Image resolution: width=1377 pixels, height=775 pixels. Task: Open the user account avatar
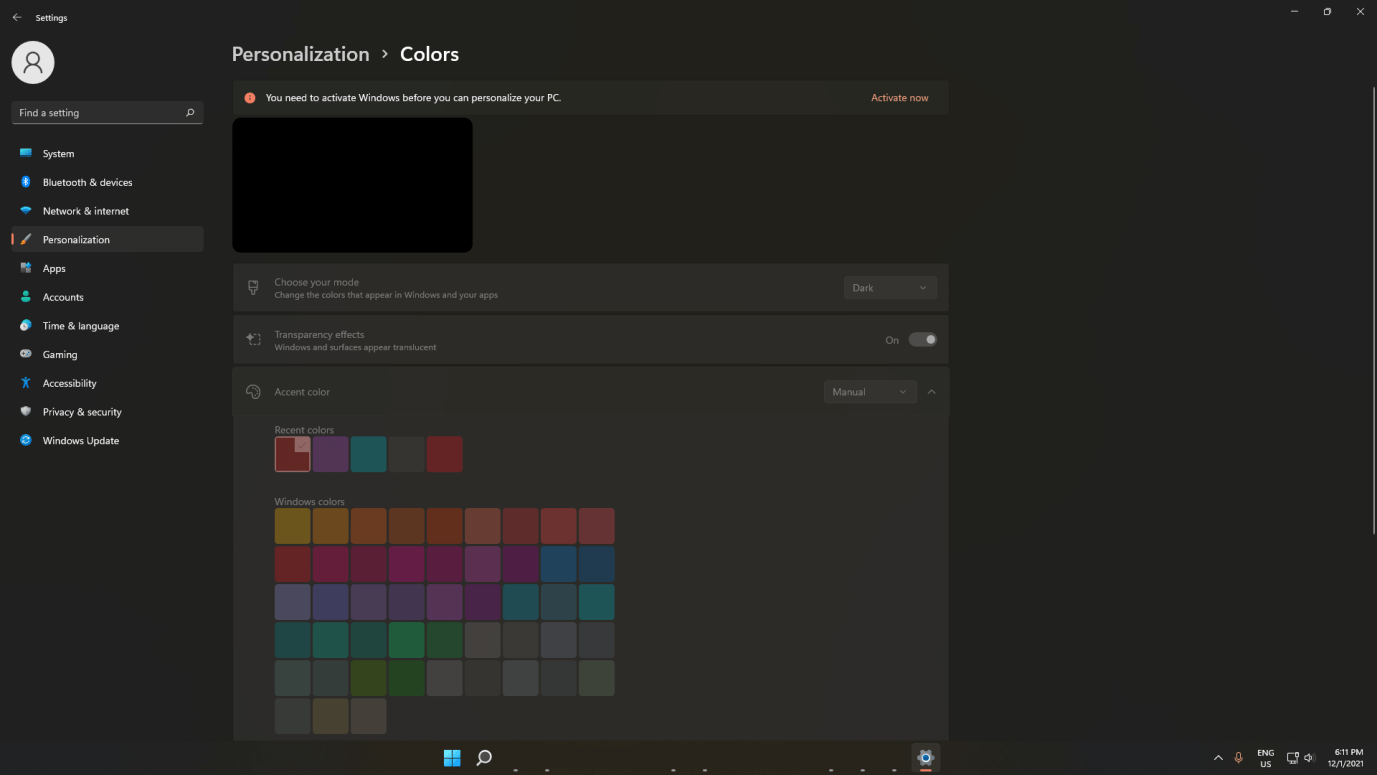pyautogui.click(x=33, y=62)
